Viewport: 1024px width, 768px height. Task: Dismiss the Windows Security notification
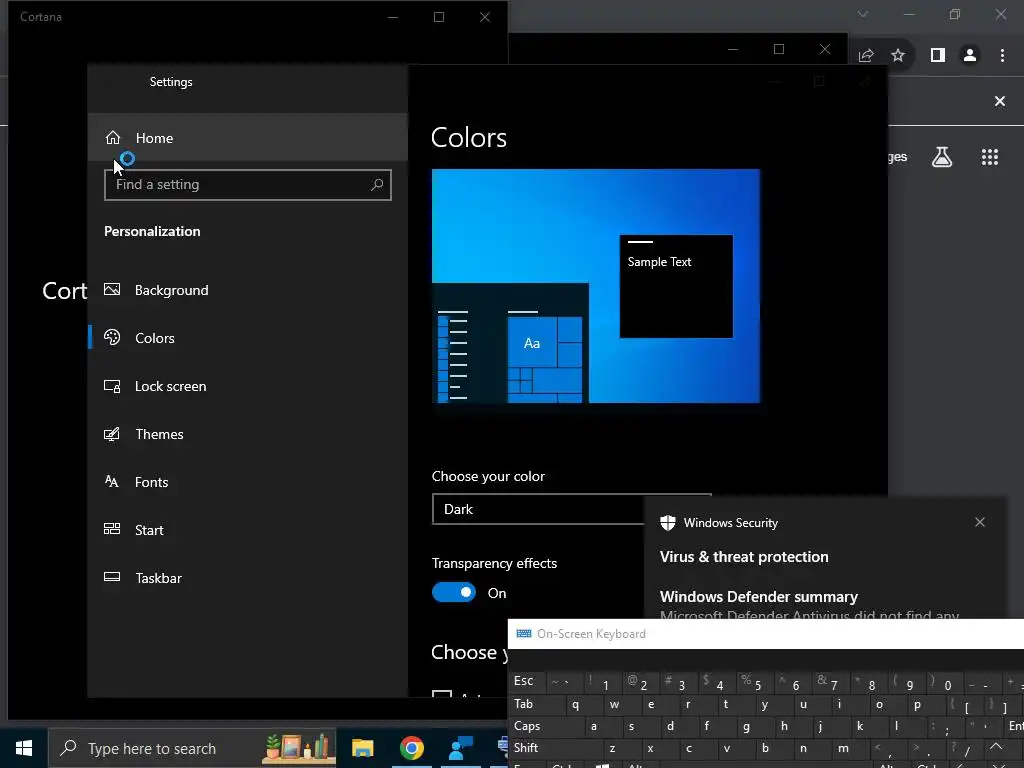click(x=980, y=522)
